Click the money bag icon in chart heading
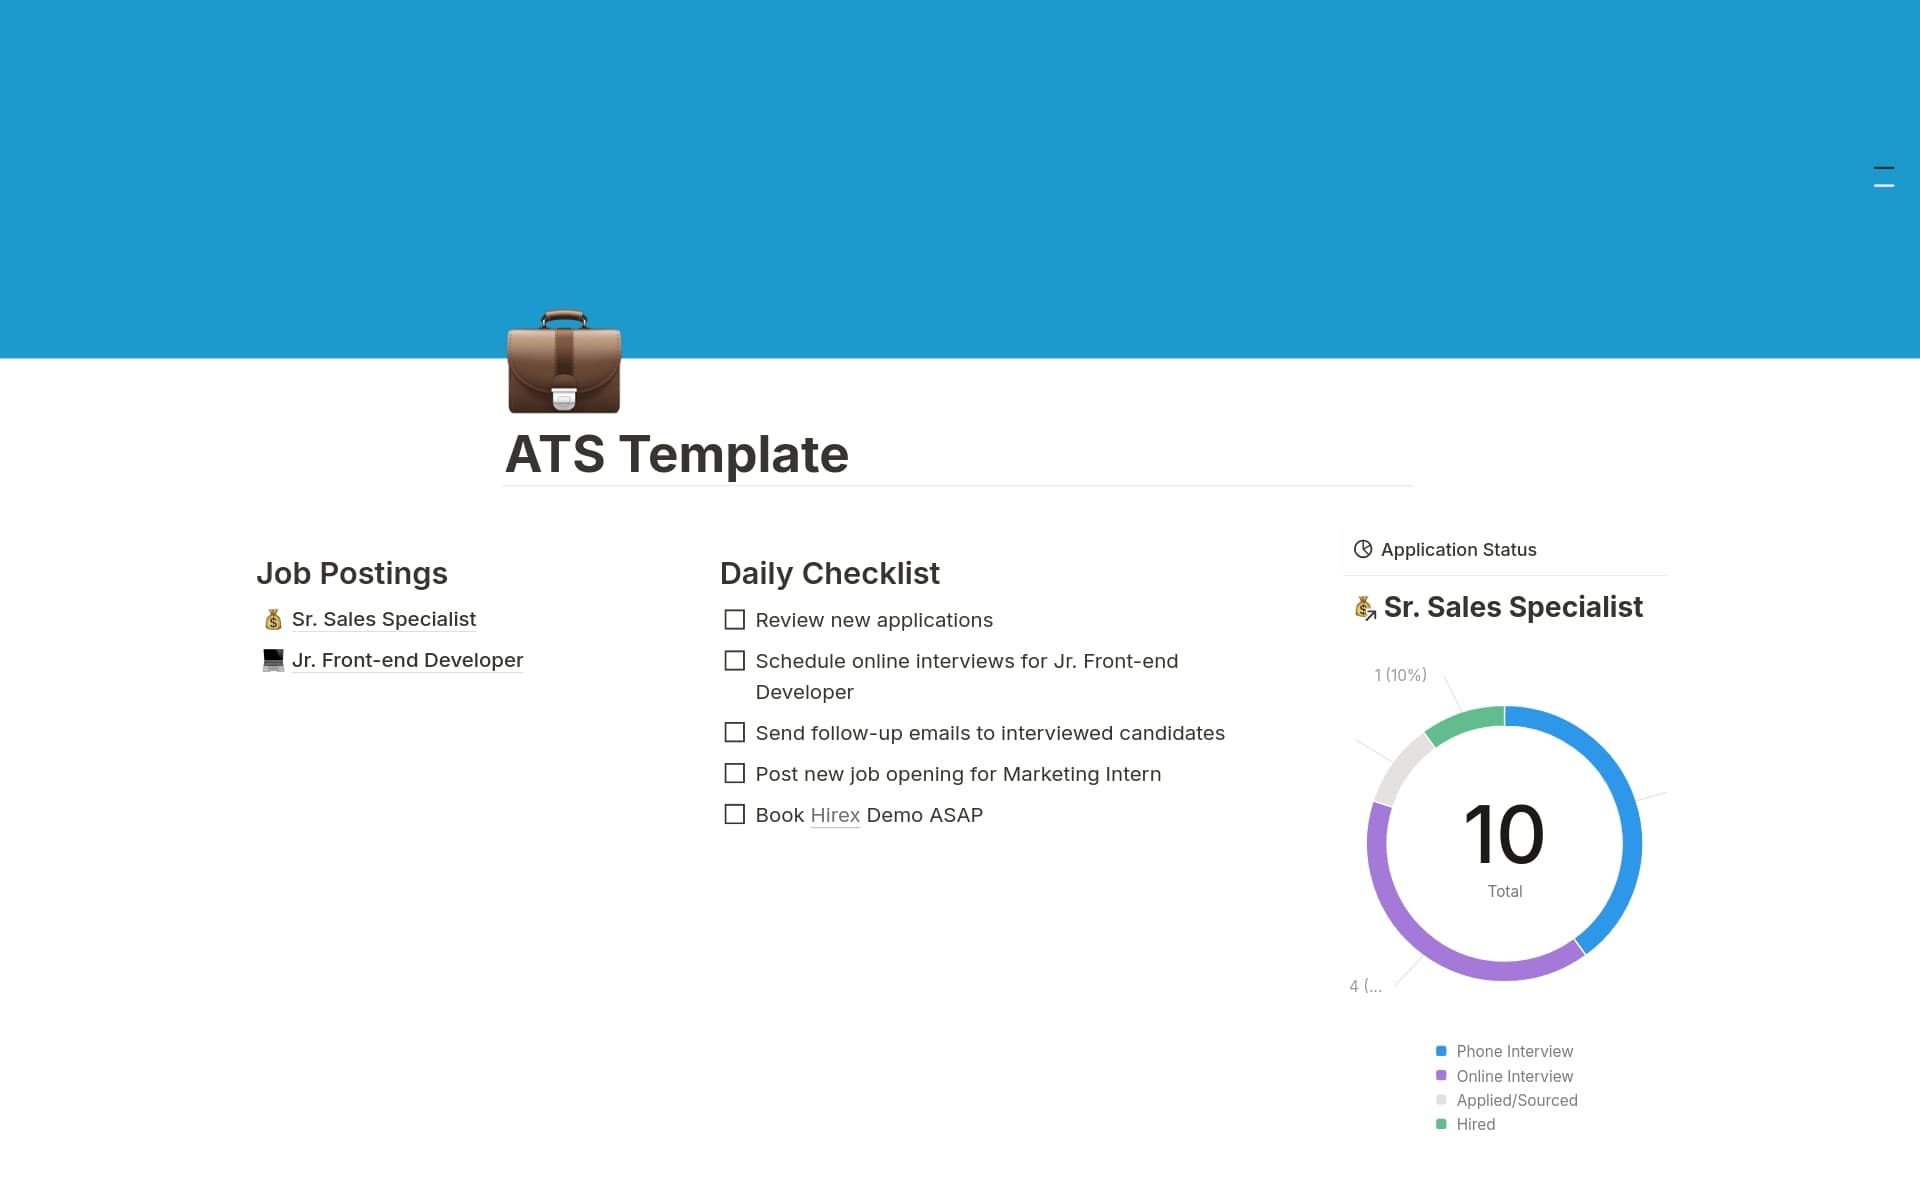 [1365, 607]
